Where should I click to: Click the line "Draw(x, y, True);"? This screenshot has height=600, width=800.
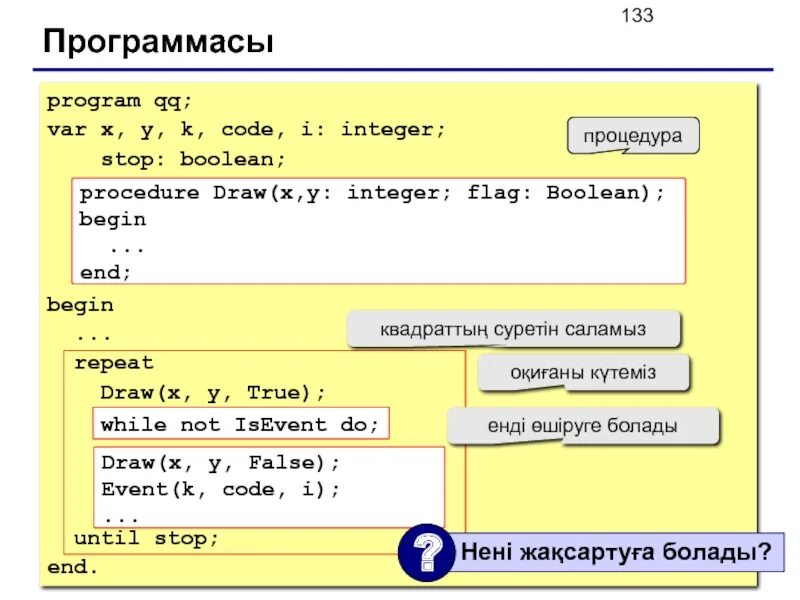(213, 393)
